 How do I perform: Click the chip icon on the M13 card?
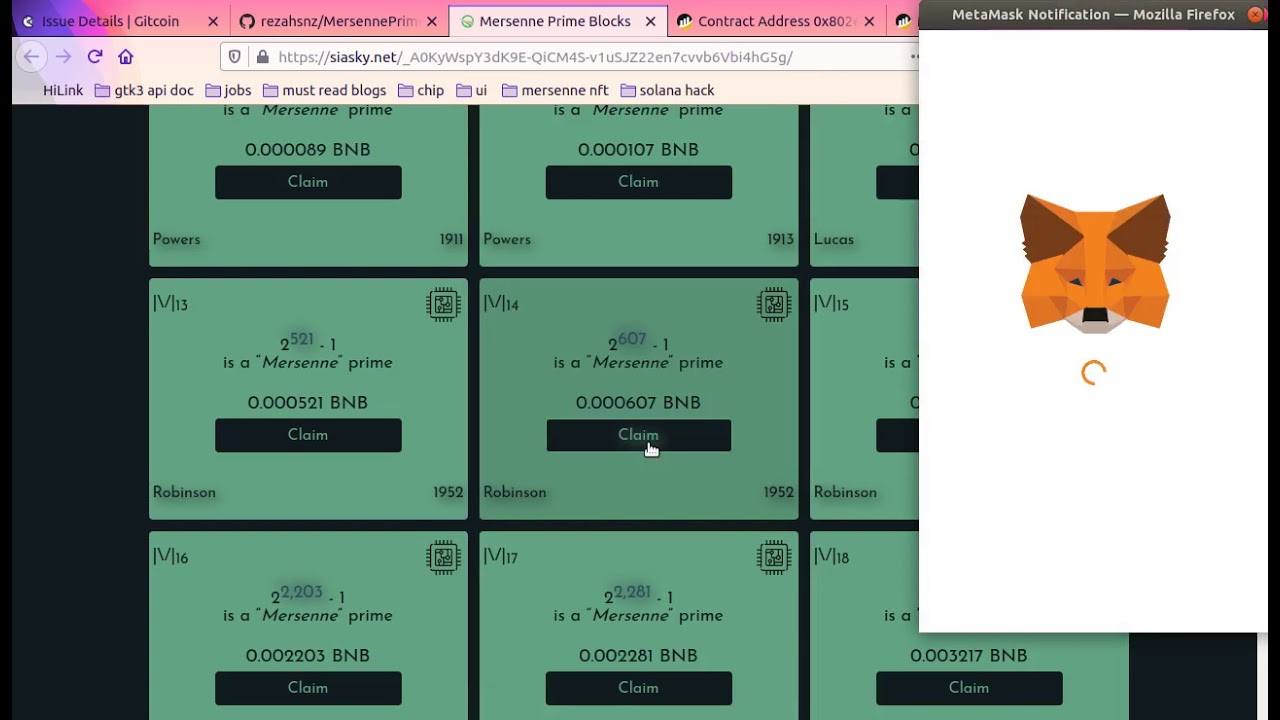pos(443,304)
